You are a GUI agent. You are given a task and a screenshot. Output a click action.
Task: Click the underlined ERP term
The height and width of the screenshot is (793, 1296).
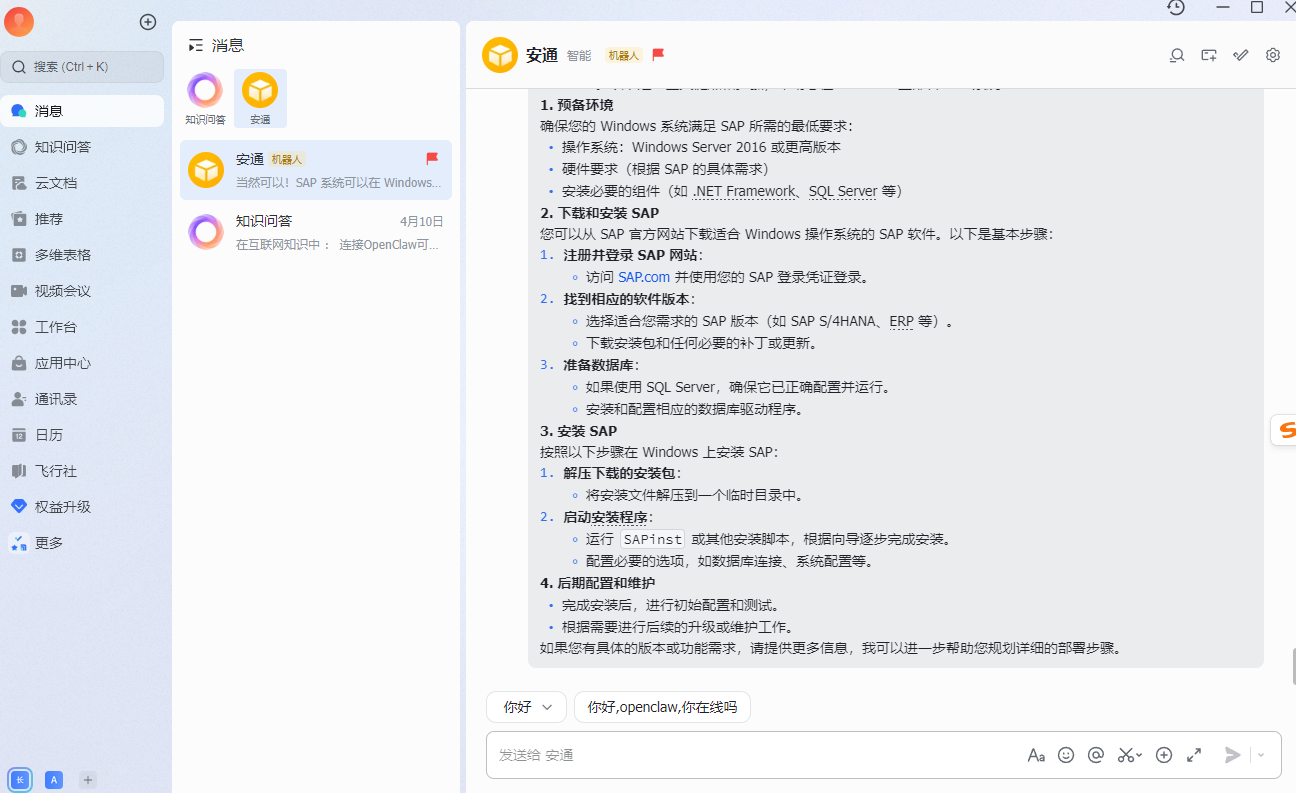(901, 321)
